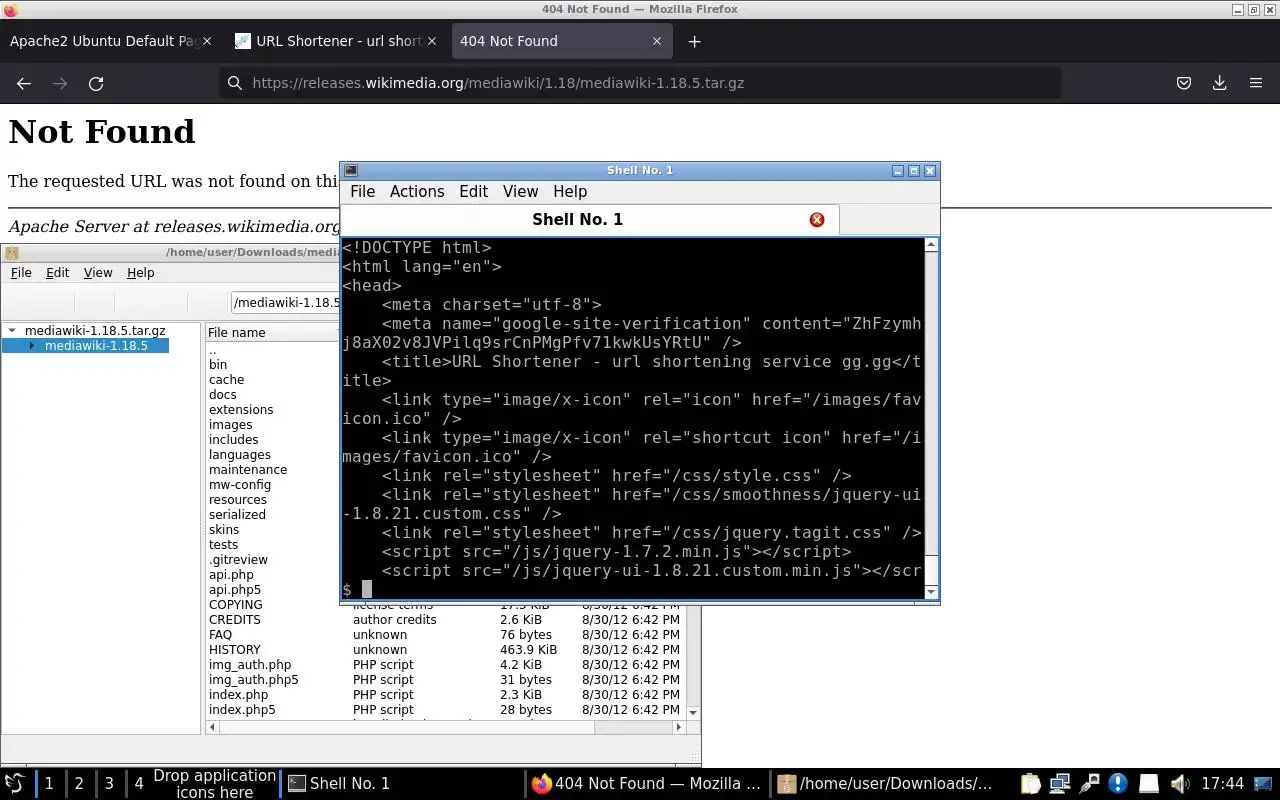
Task: Select the docs folder
Action: click(x=223, y=395)
